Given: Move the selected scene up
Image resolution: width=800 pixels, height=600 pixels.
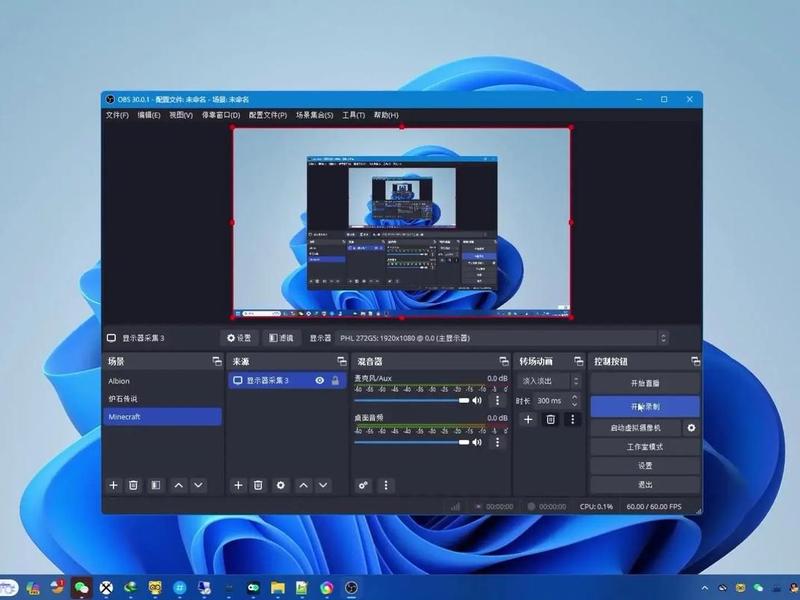Looking at the screenshot, I should click(x=179, y=485).
